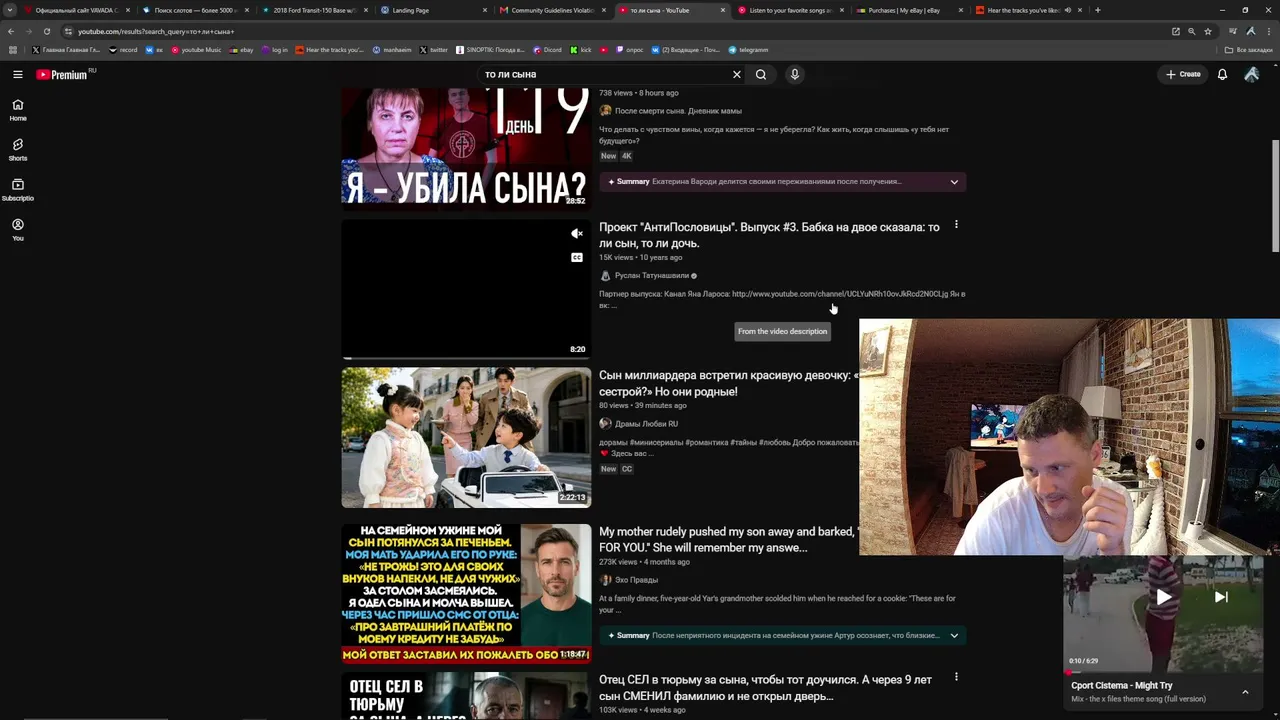Switch to the 2018 Ford Transit-150 tab
The height and width of the screenshot is (720, 1280).
315,10
